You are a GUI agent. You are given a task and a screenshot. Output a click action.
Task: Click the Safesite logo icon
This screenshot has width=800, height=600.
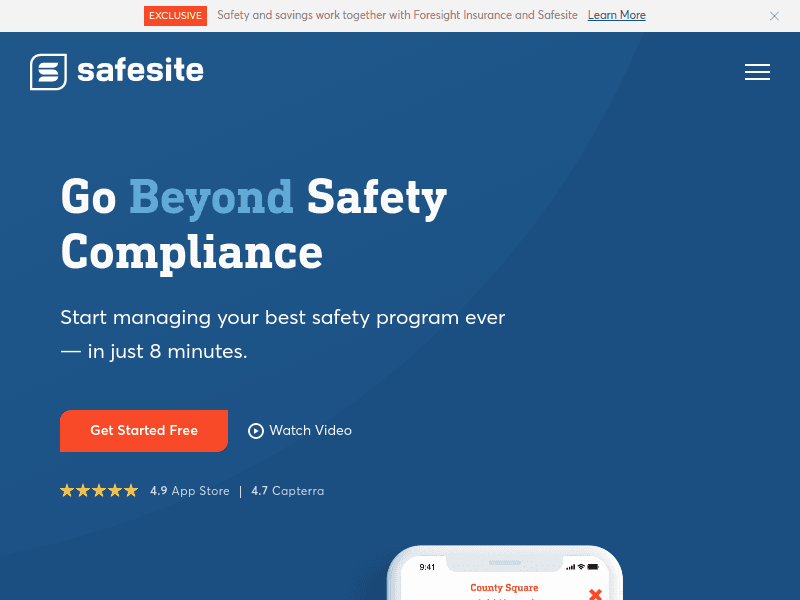(46, 71)
